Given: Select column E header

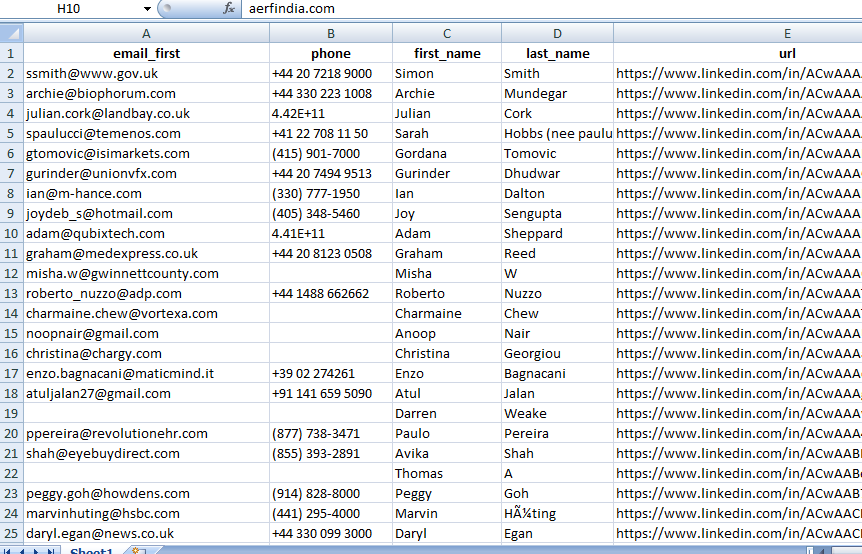Looking at the screenshot, I should [x=738, y=34].
